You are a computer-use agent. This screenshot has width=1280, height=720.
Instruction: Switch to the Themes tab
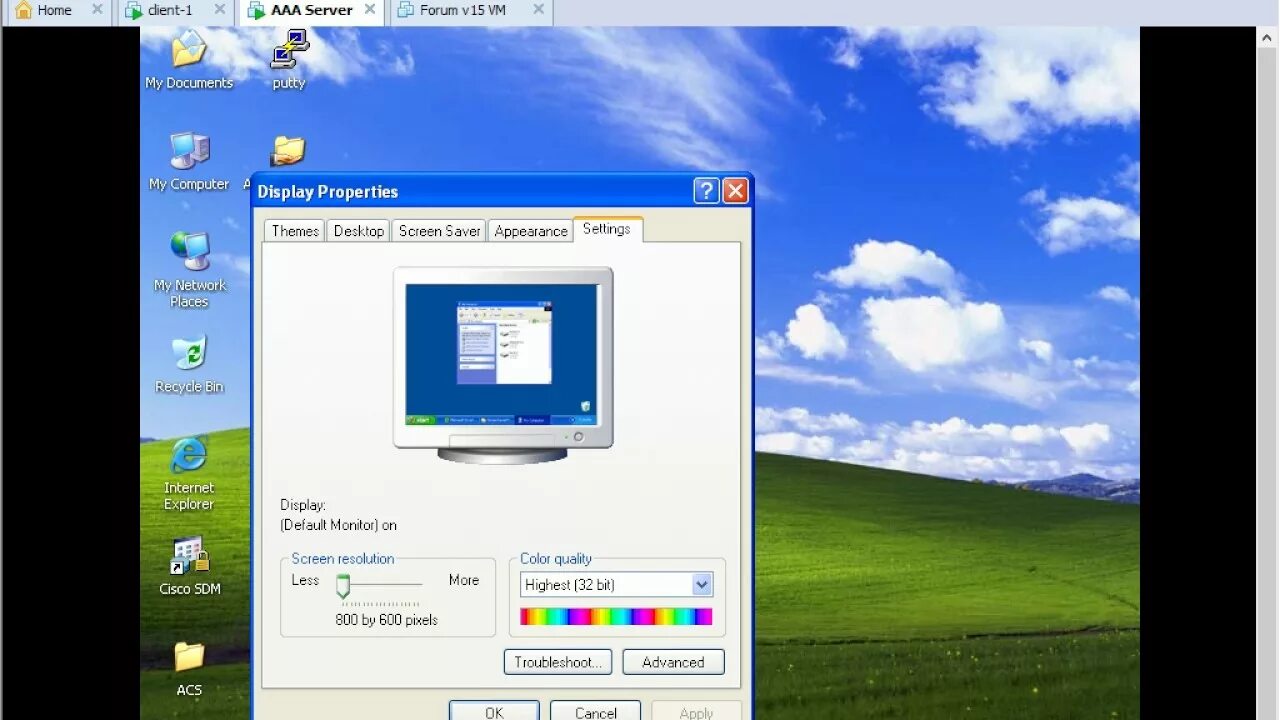[295, 231]
